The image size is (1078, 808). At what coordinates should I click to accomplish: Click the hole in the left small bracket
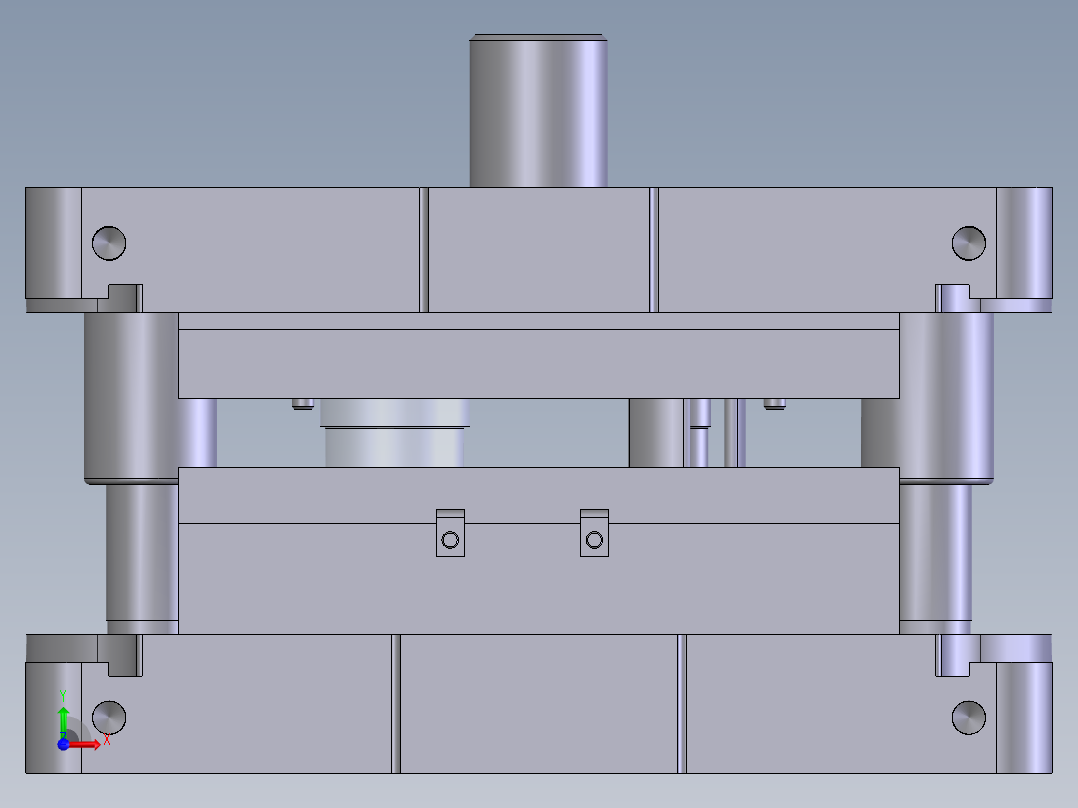tap(450, 540)
